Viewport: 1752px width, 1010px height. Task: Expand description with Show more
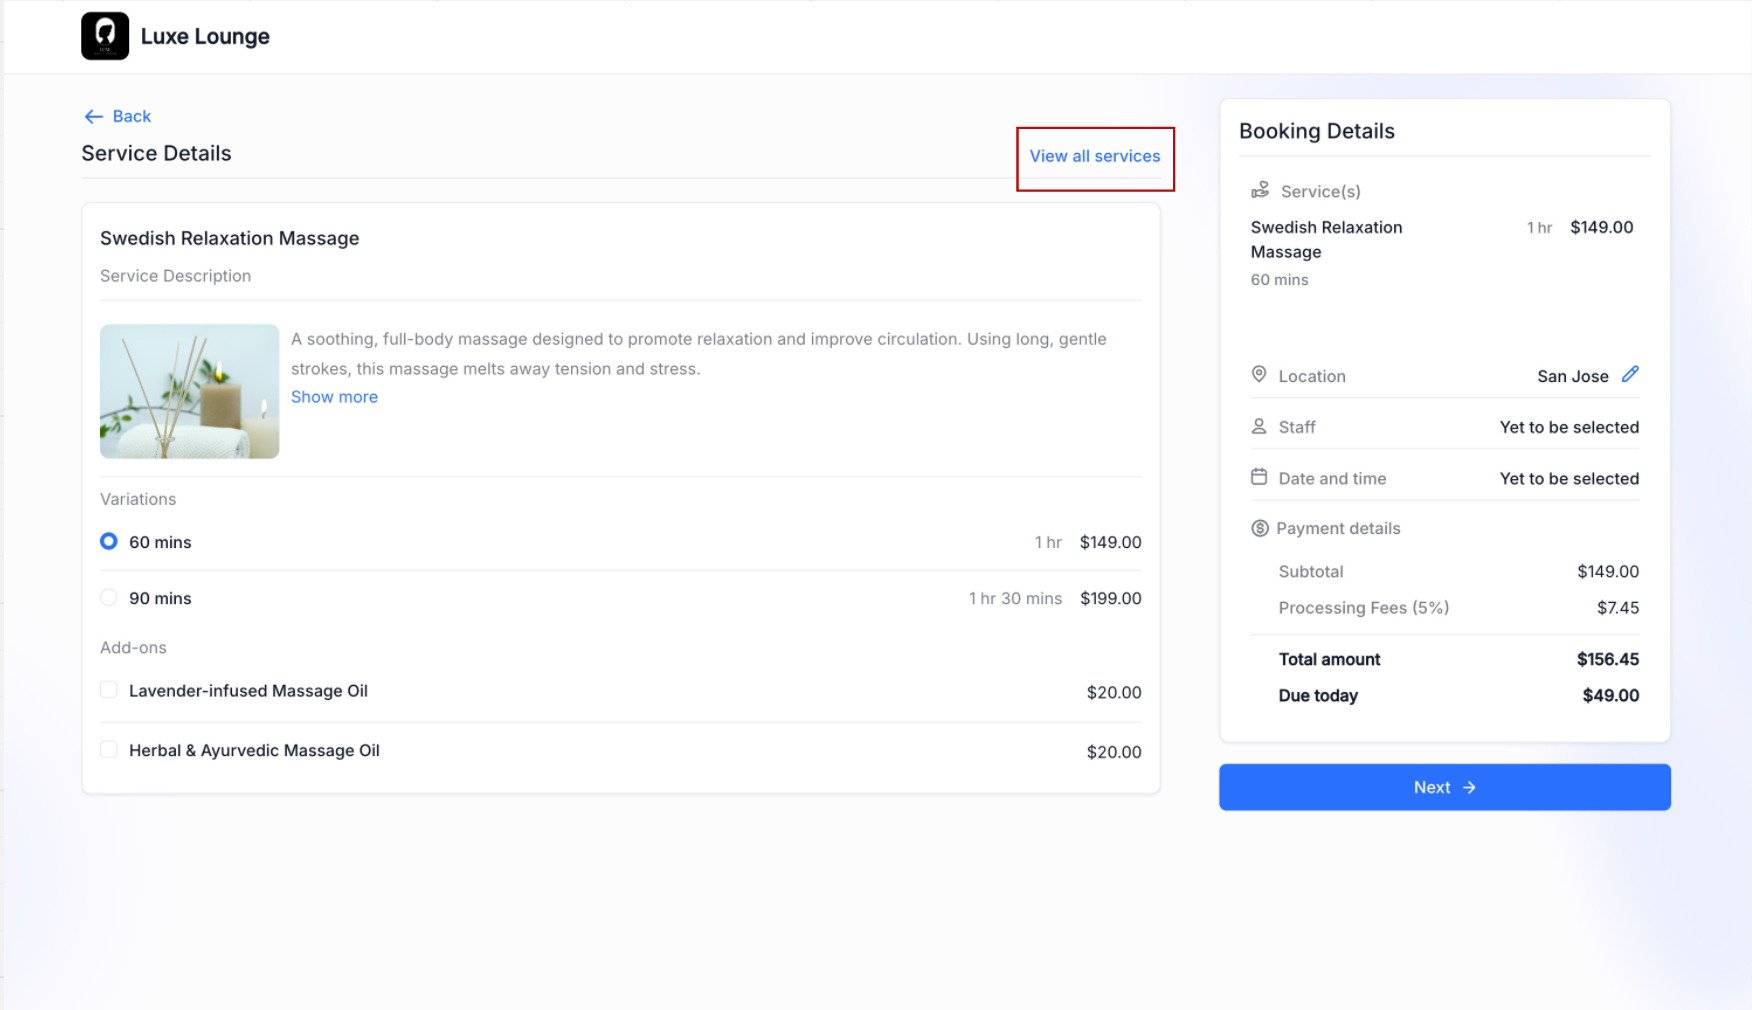click(334, 397)
